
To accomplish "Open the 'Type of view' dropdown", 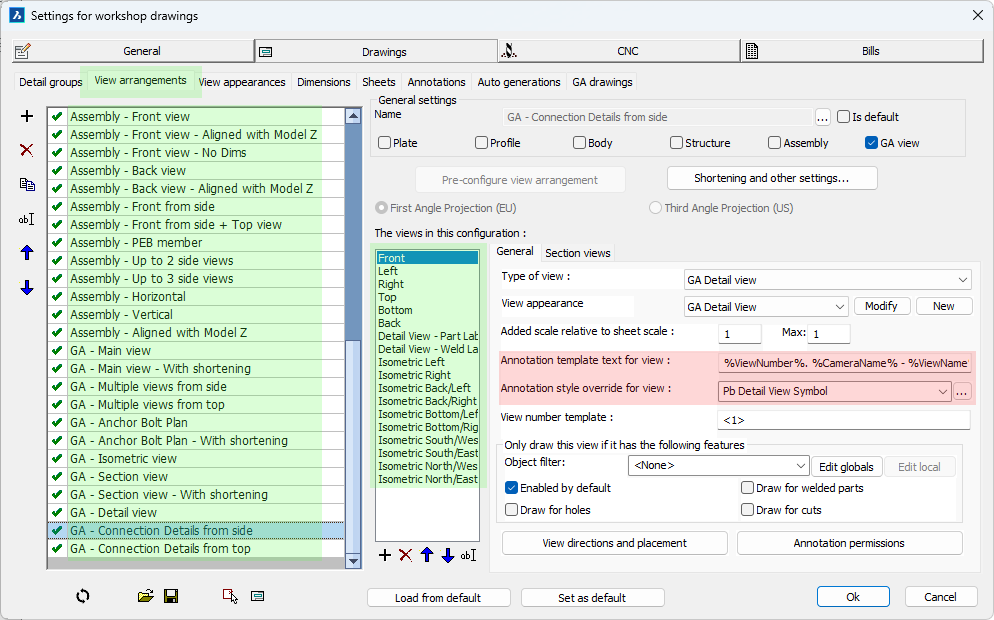I will 962,279.
